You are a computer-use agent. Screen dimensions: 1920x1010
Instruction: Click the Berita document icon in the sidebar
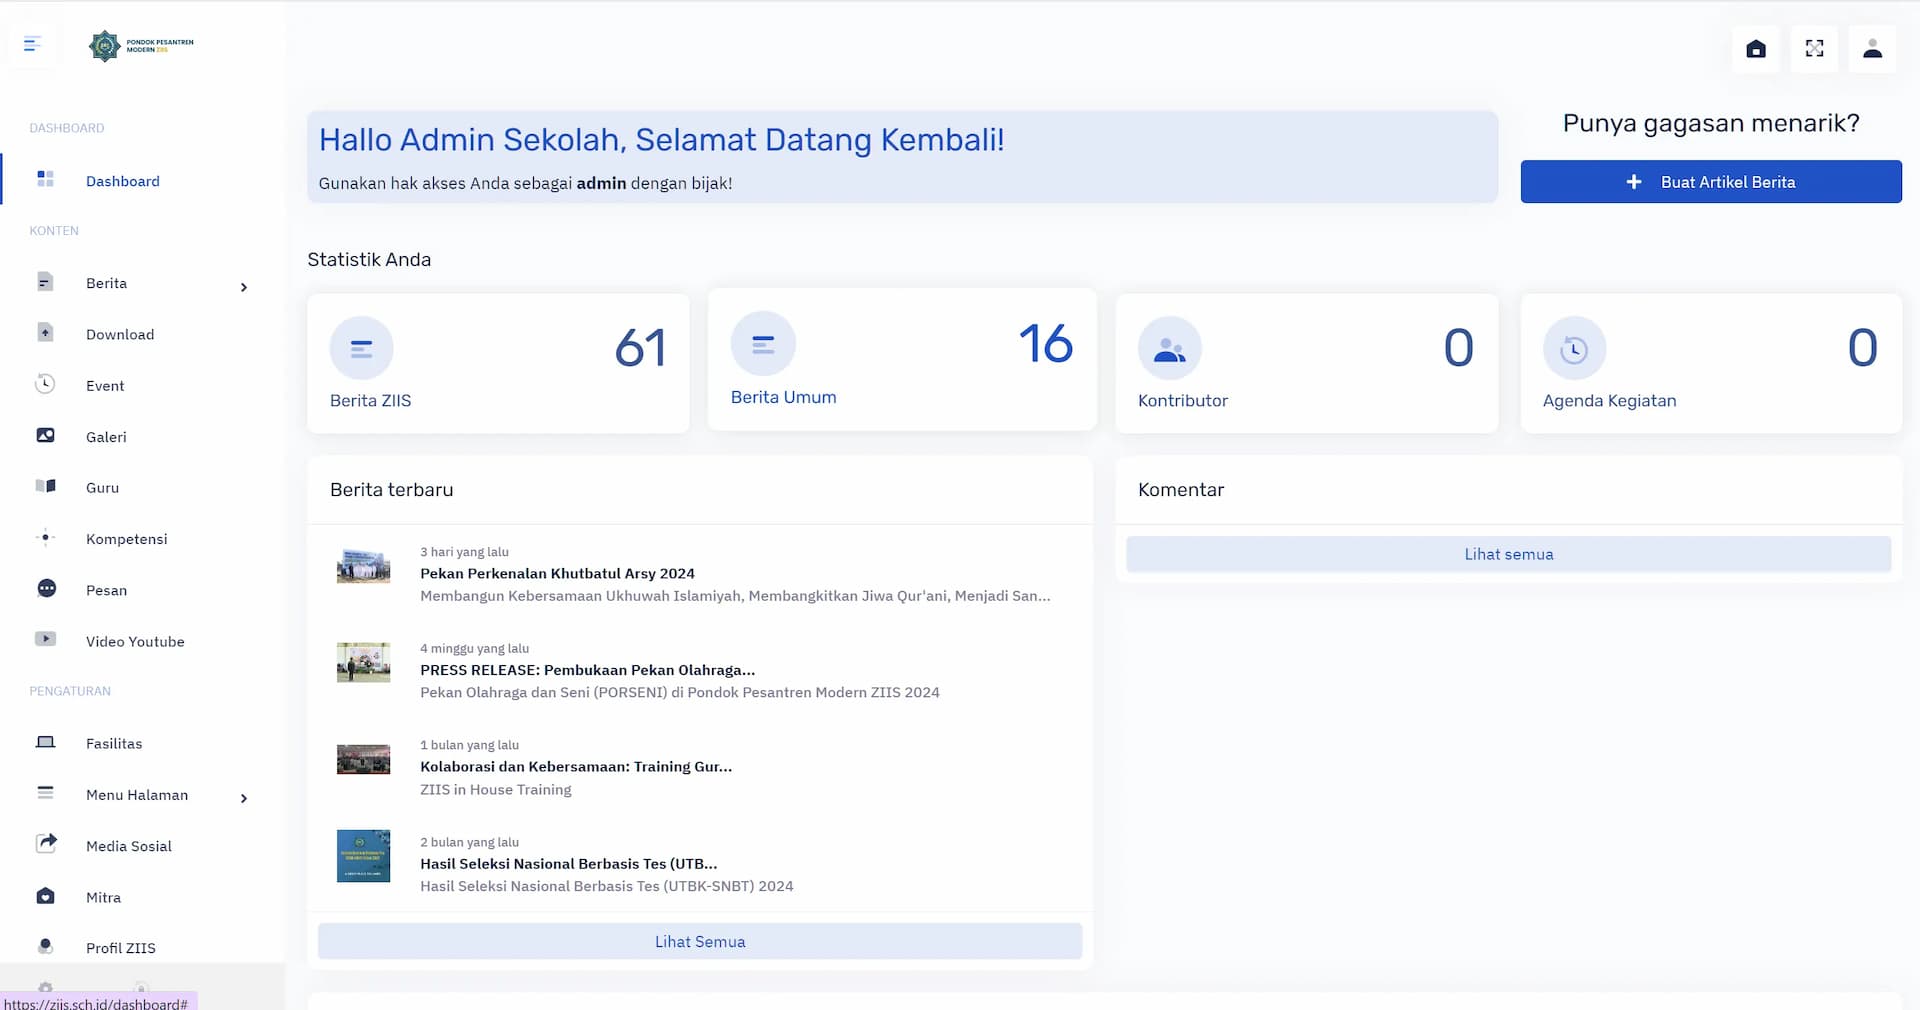point(45,281)
